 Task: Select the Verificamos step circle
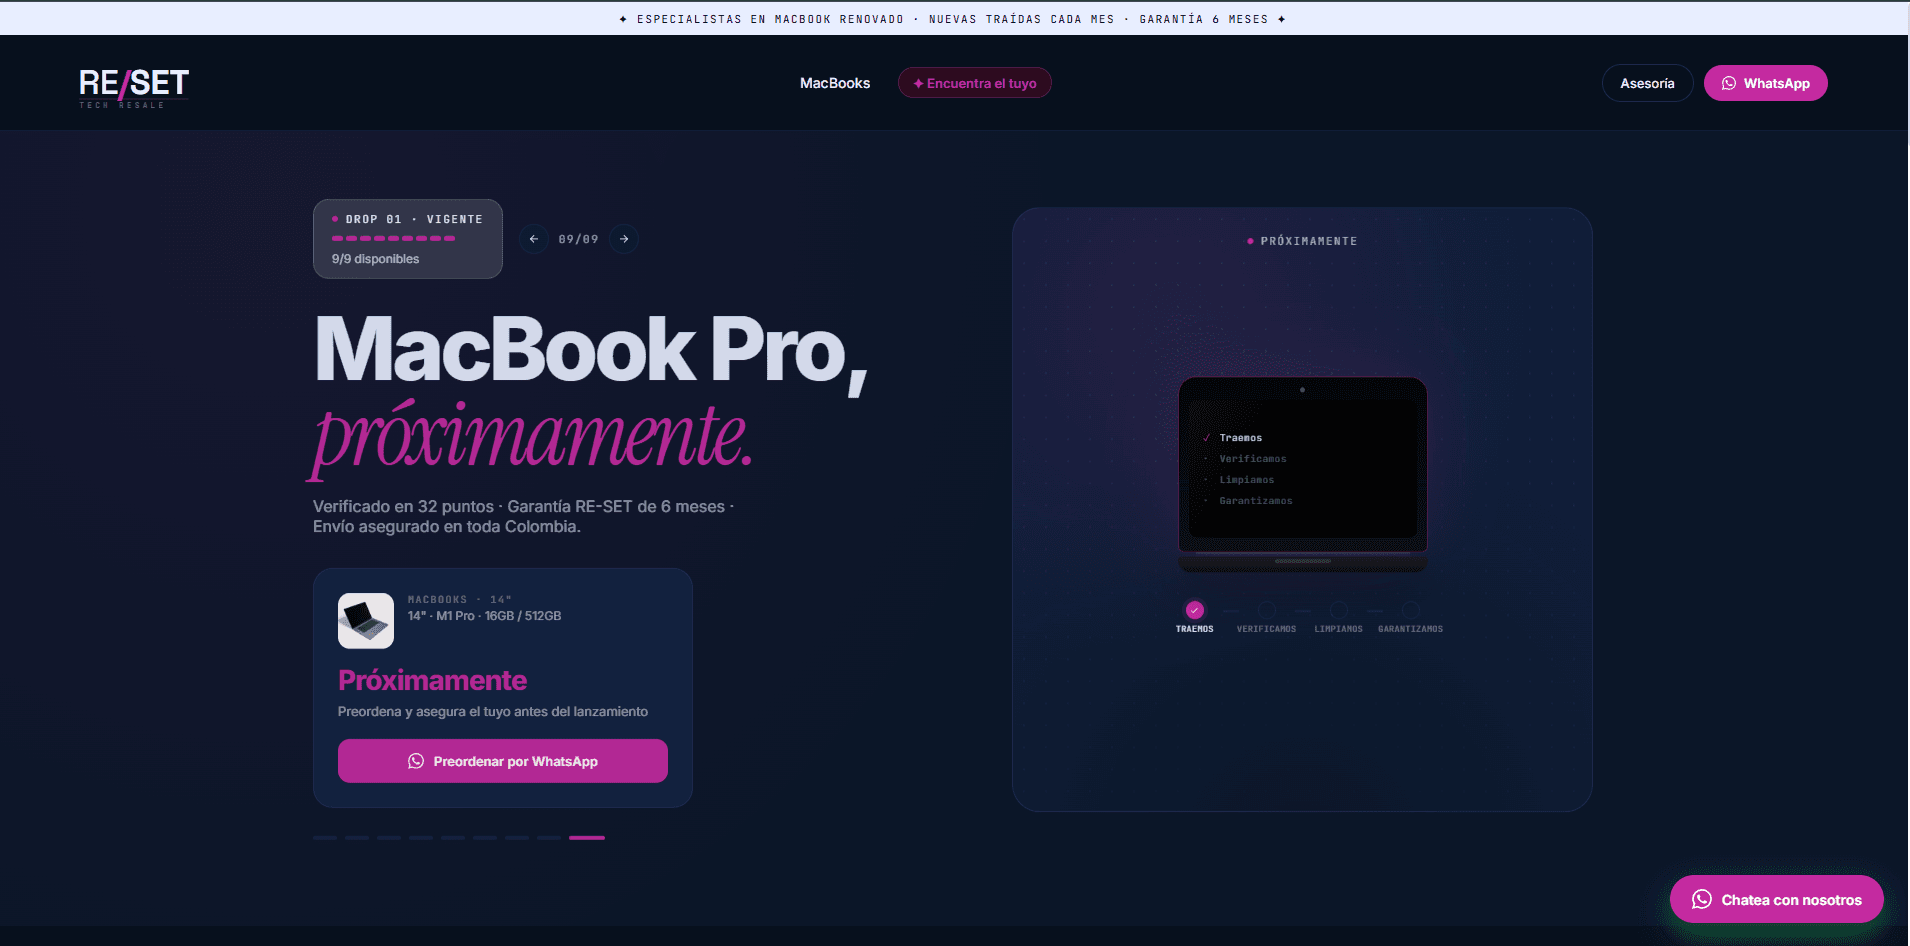tap(1267, 610)
